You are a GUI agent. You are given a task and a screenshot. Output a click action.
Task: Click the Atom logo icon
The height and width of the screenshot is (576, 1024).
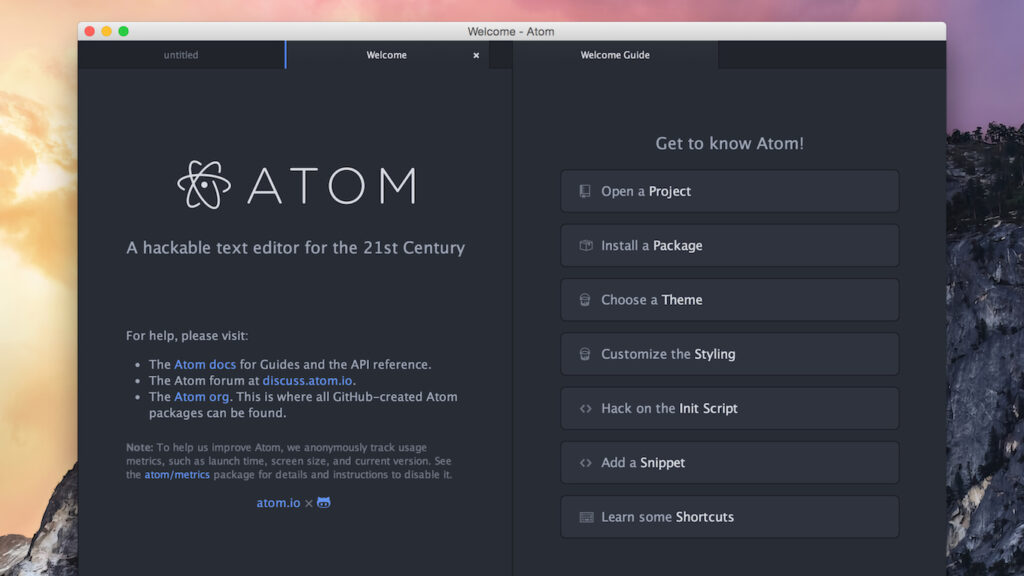click(205, 184)
